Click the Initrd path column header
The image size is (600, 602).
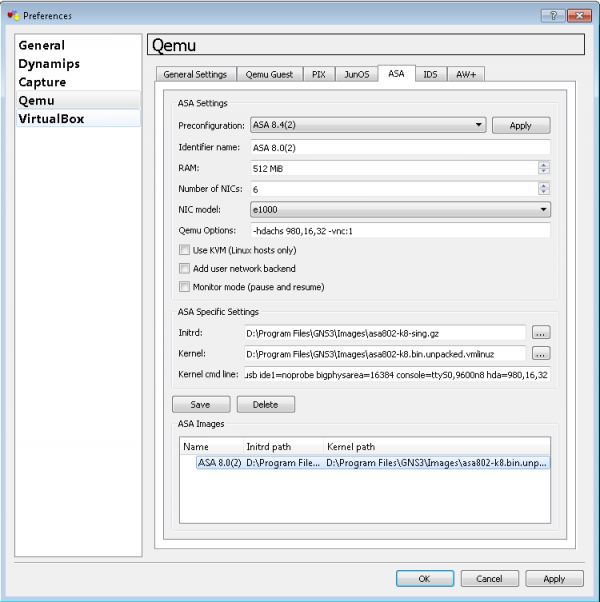[284, 447]
